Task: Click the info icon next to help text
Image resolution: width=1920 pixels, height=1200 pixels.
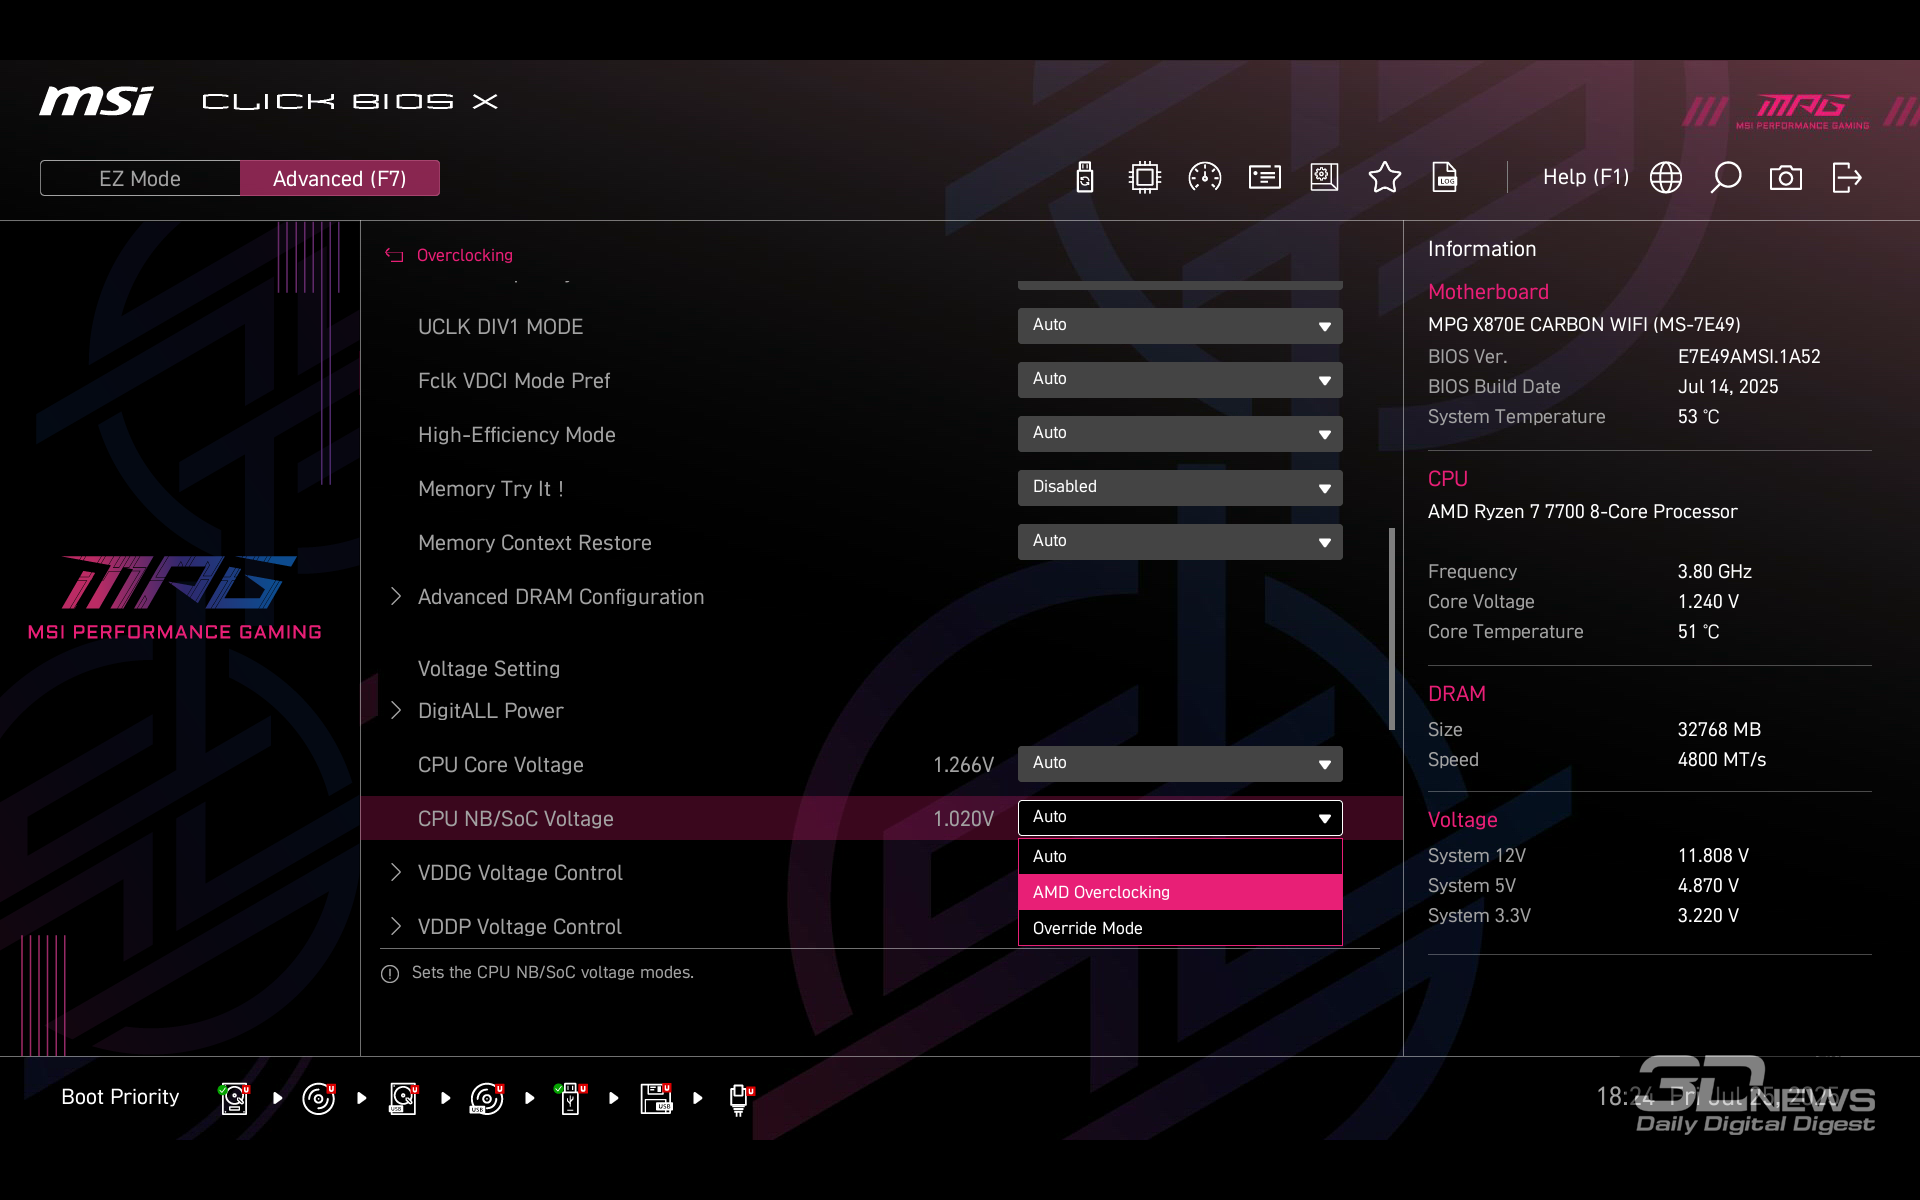Action: [390, 973]
